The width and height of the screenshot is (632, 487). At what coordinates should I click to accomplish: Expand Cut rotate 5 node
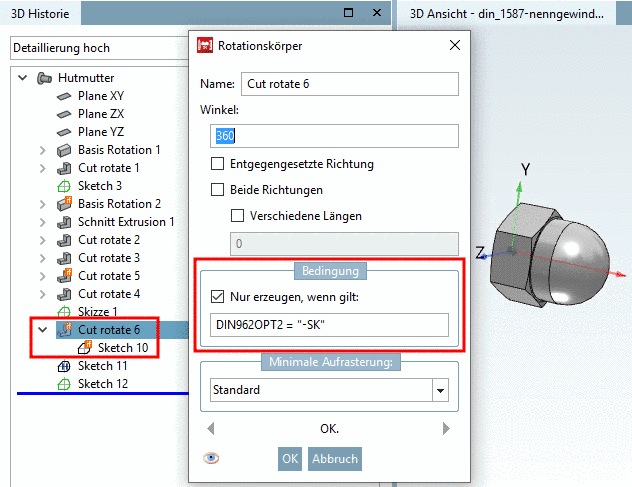pos(43,276)
